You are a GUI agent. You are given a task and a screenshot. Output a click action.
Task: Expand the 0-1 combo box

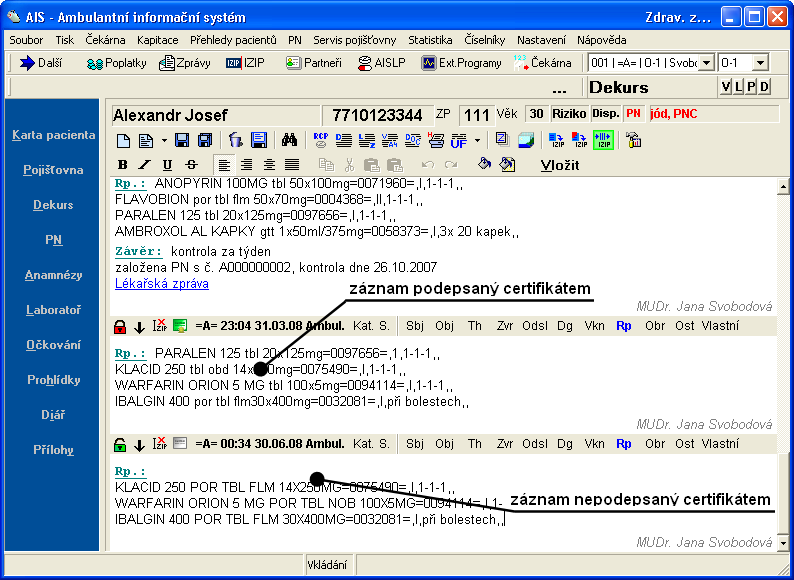click(x=760, y=63)
